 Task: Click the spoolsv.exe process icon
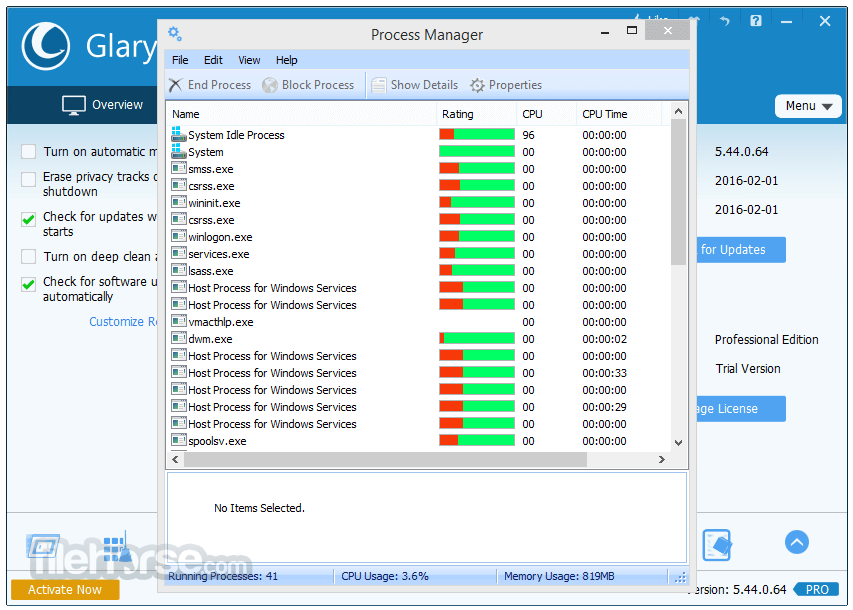pyautogui.click(x=178, y=440)
